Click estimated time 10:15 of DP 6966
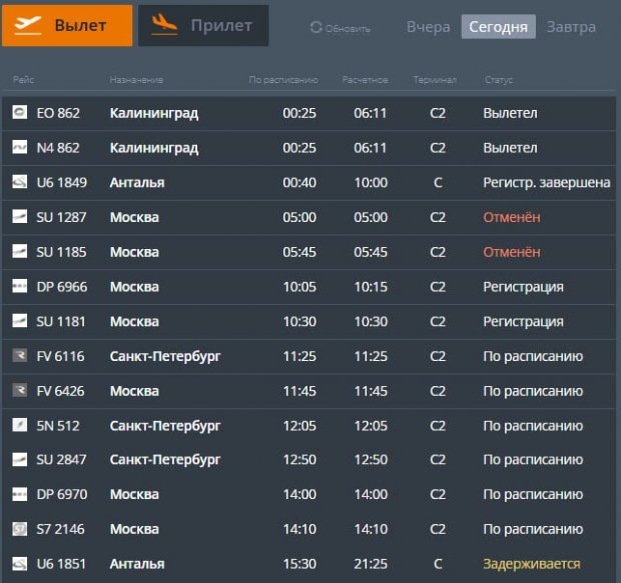The image size is (621, 583). click(x=371, y=287)
